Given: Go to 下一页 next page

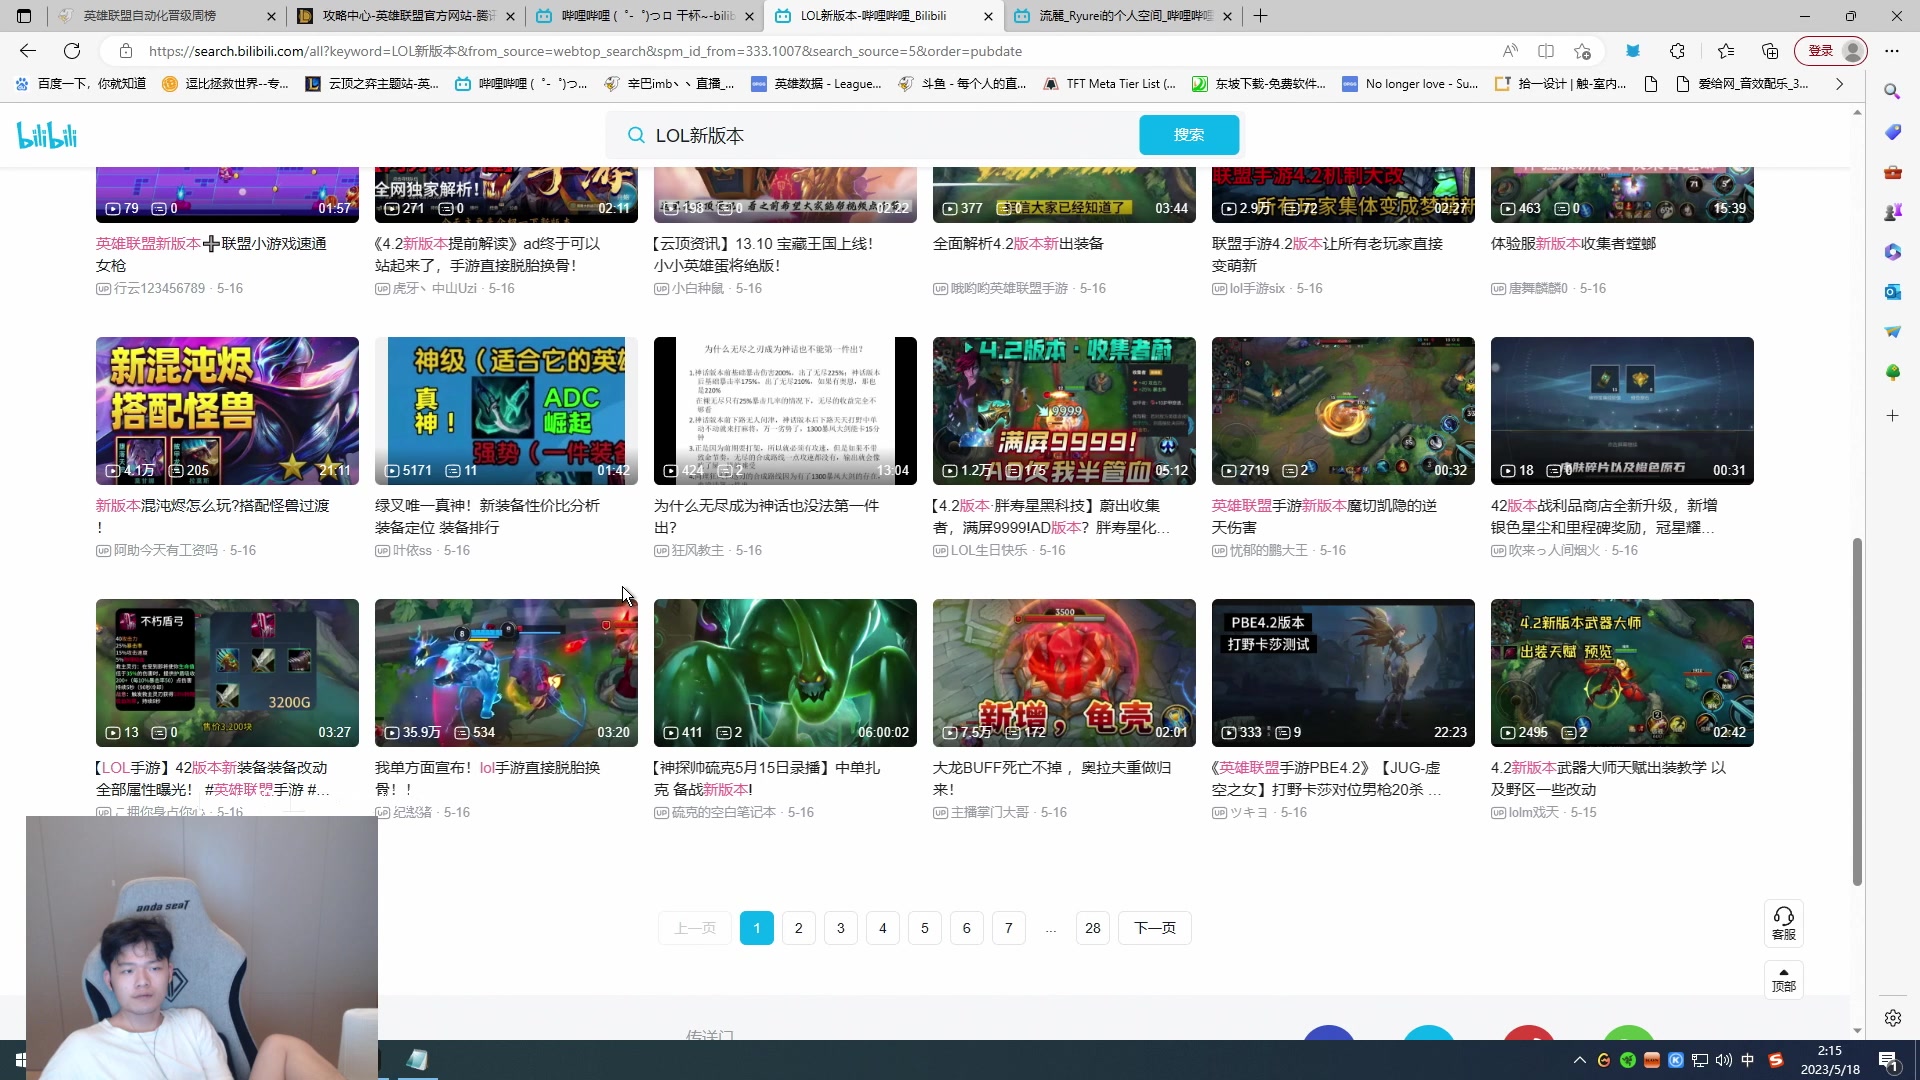Looking at the screenshot, I should pos(1154,928).
